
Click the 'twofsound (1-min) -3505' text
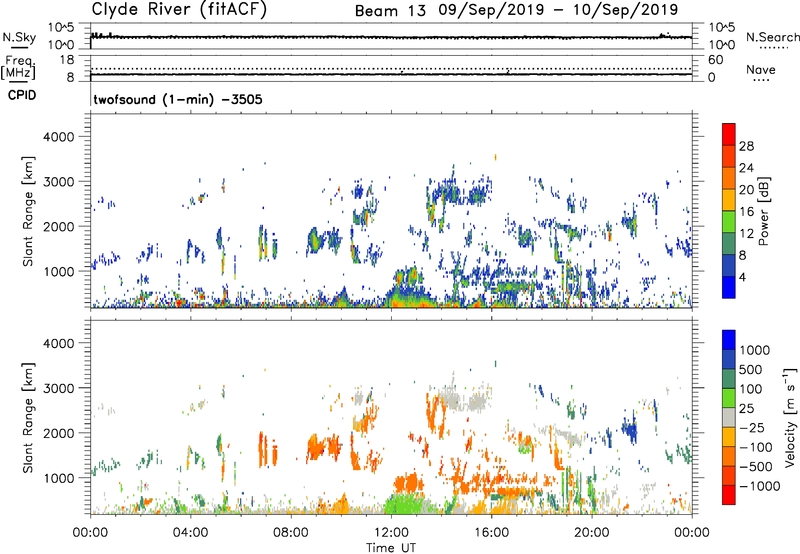click(178, 99)
